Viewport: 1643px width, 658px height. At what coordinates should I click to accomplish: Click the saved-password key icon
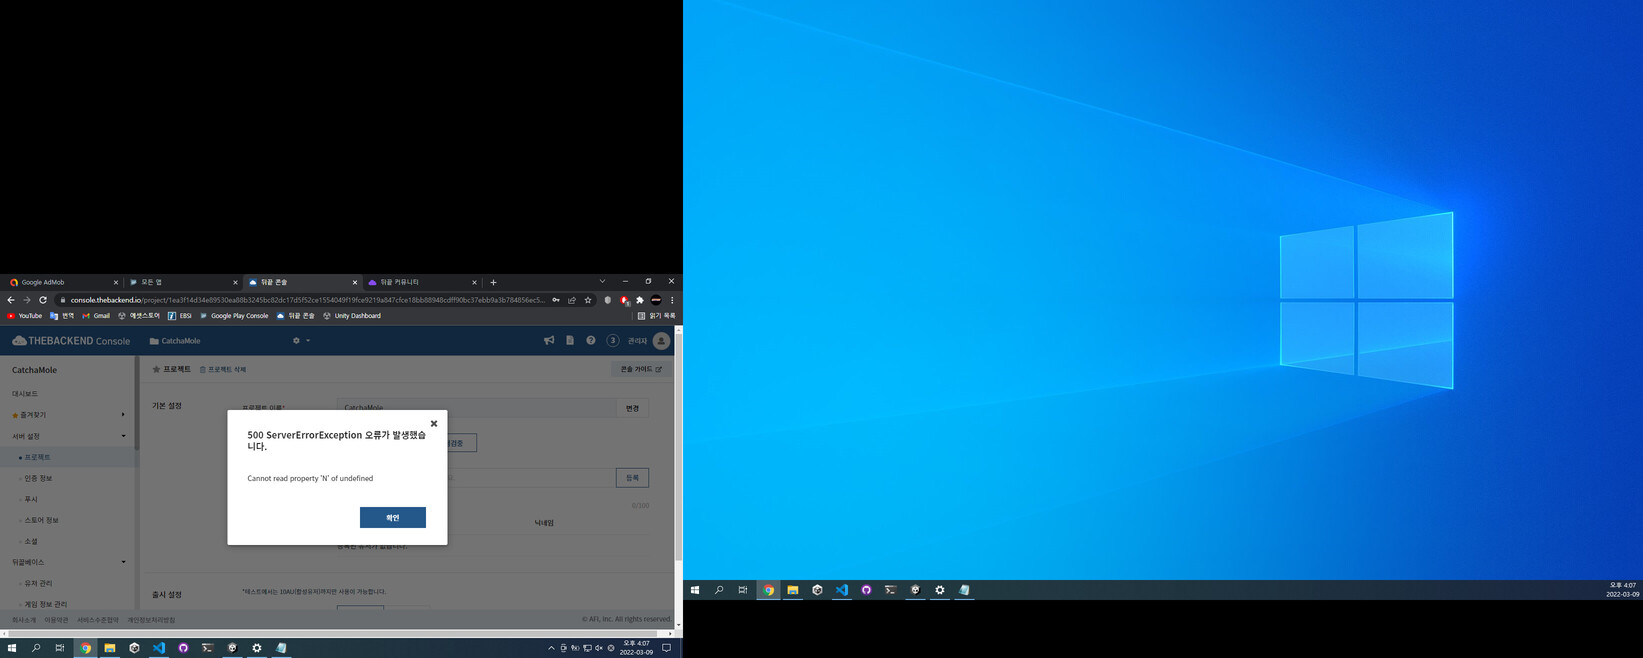pos(556,300)
